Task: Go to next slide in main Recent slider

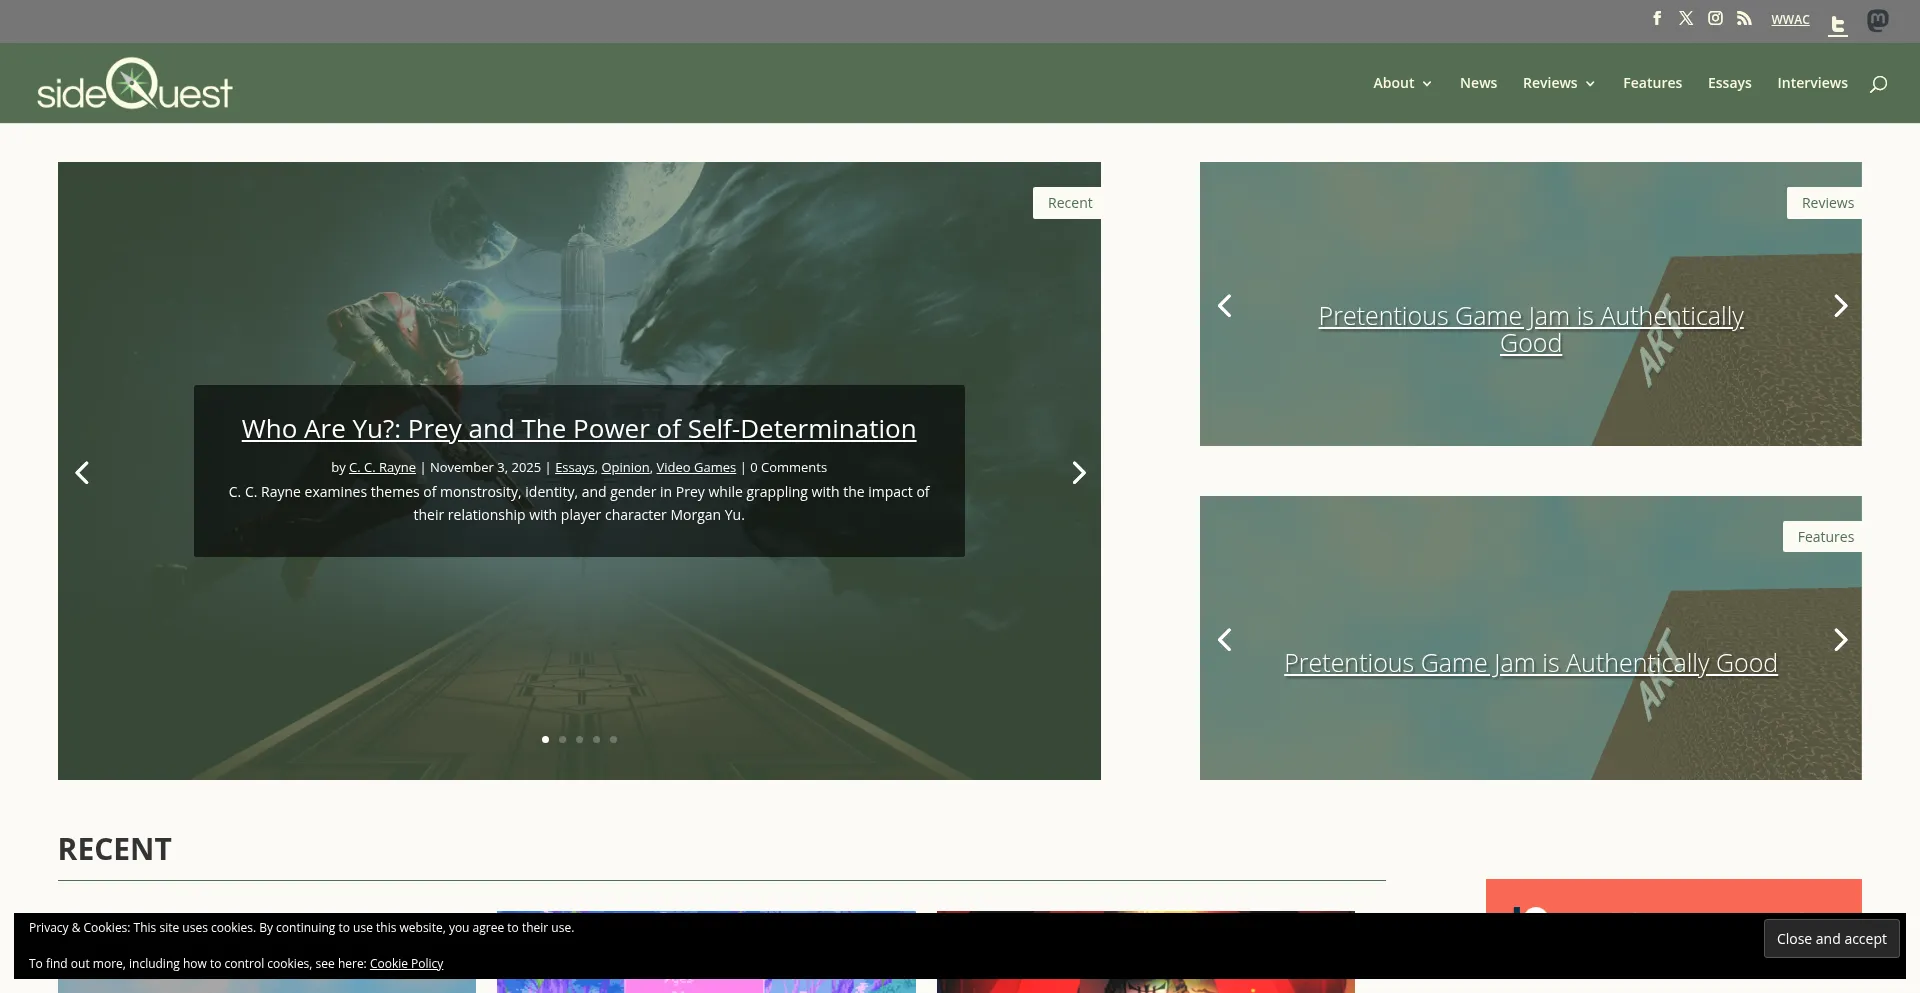Action: [1078, 472]
